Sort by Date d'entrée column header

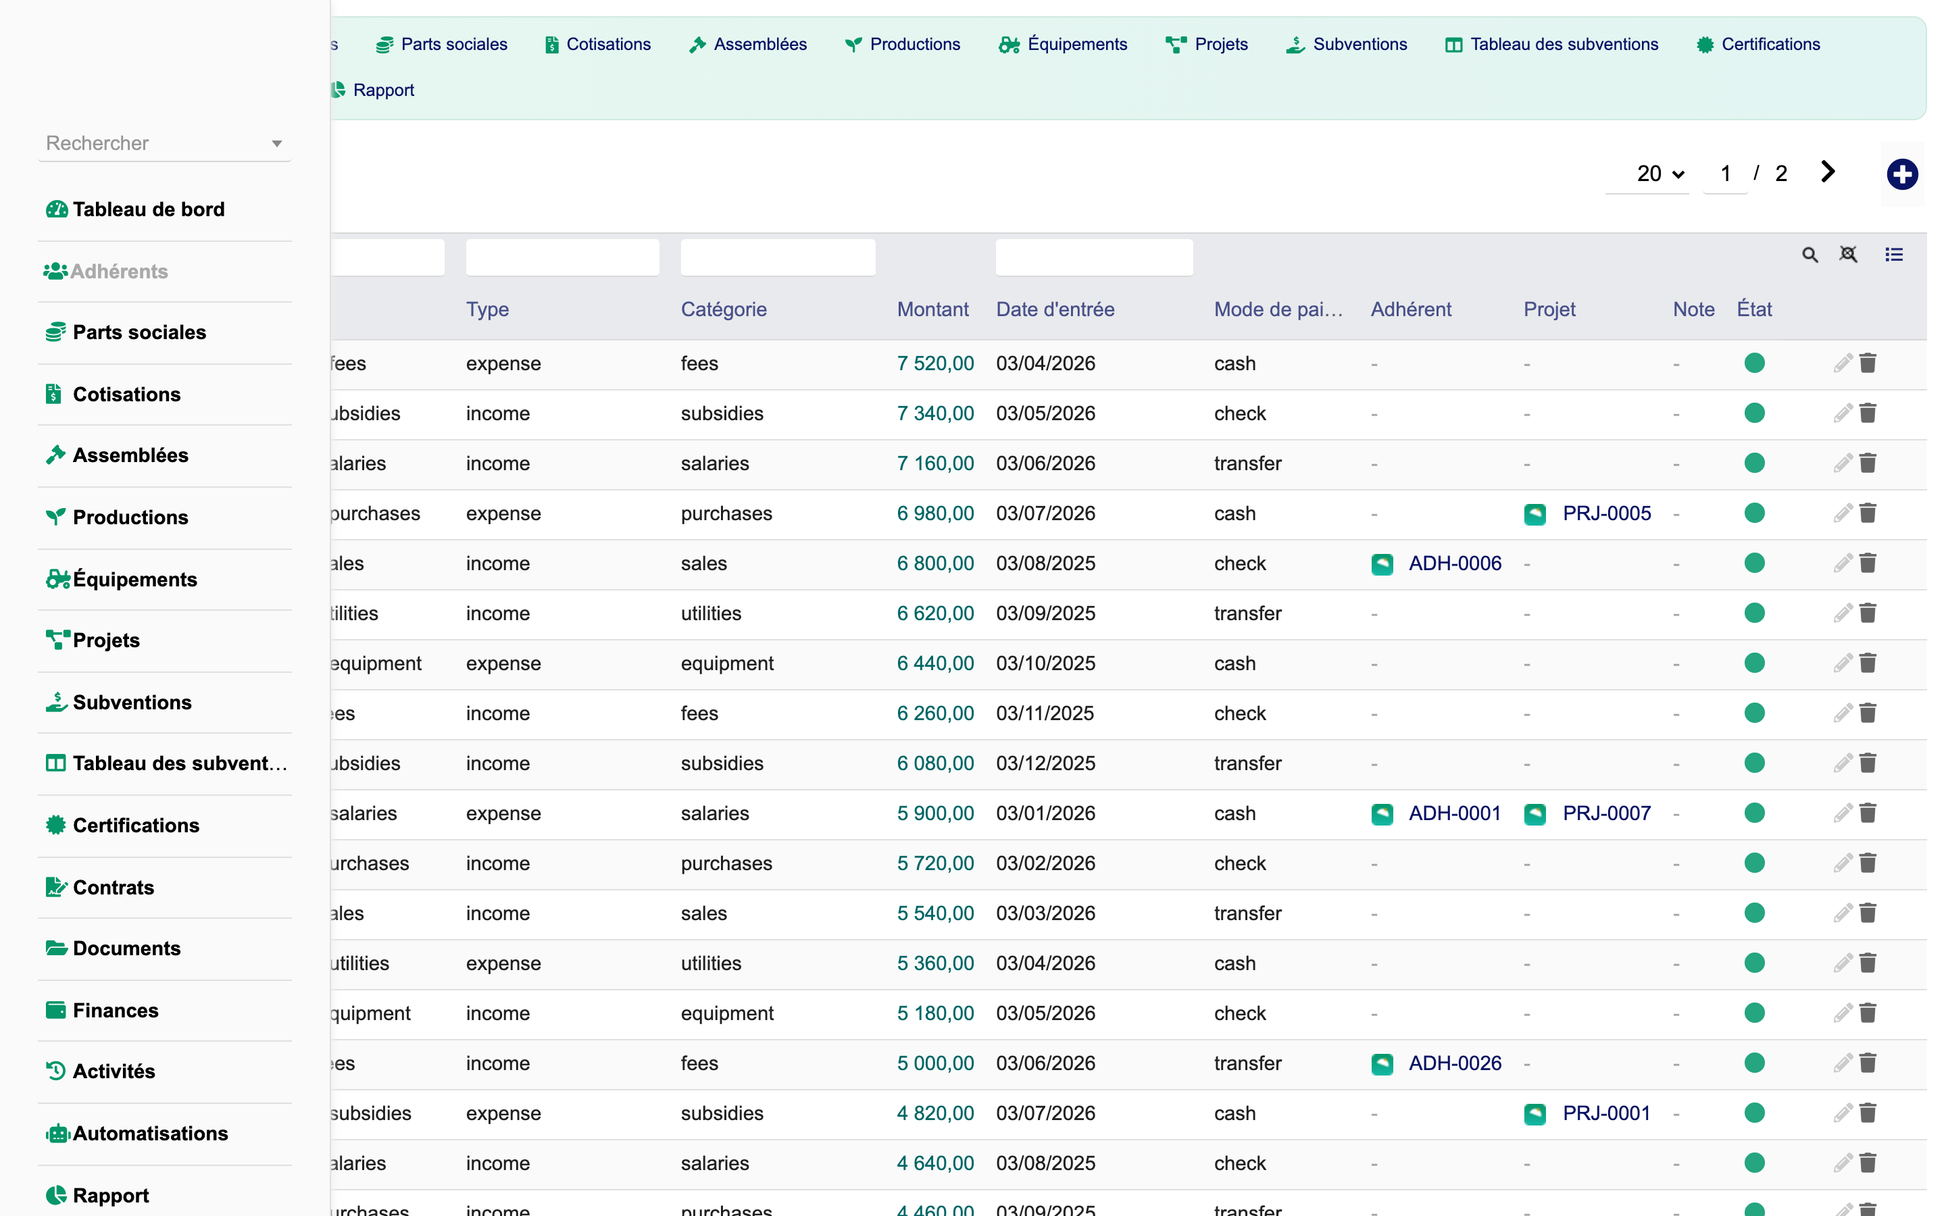1055,309
